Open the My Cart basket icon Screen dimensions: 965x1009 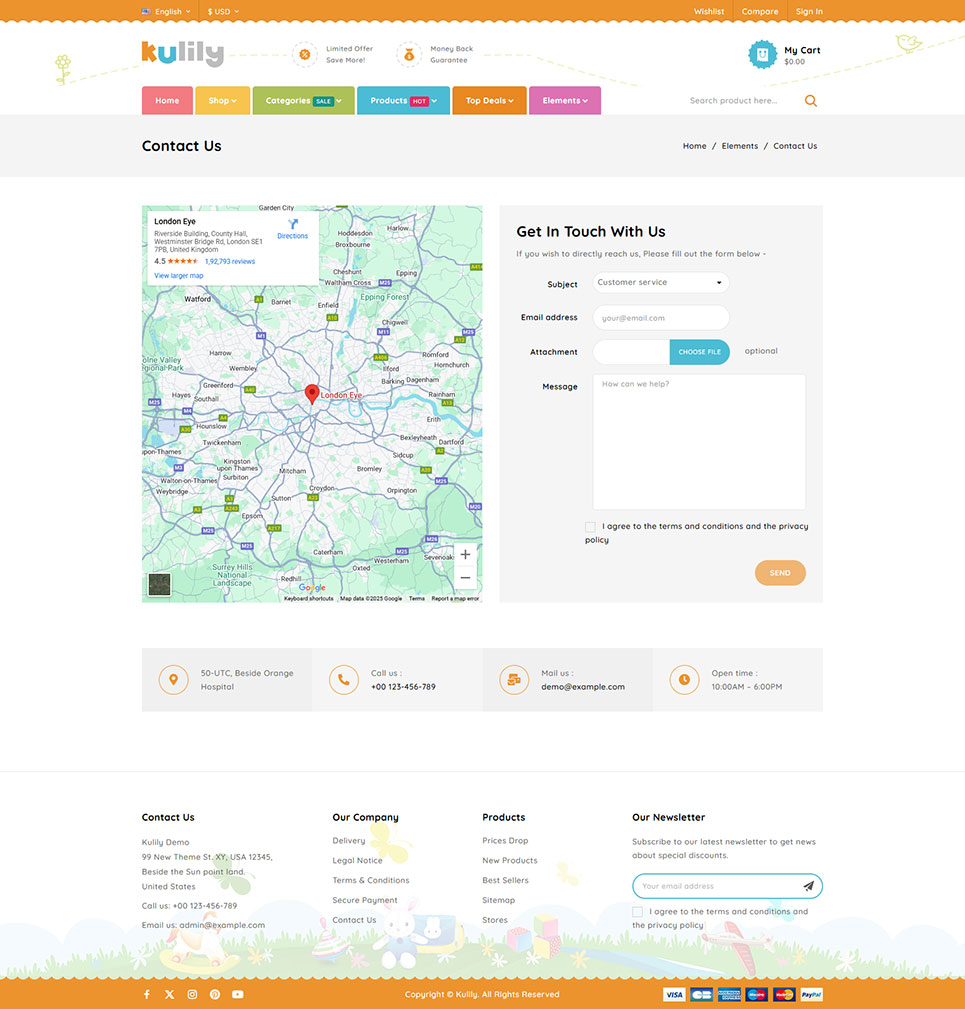762,54
